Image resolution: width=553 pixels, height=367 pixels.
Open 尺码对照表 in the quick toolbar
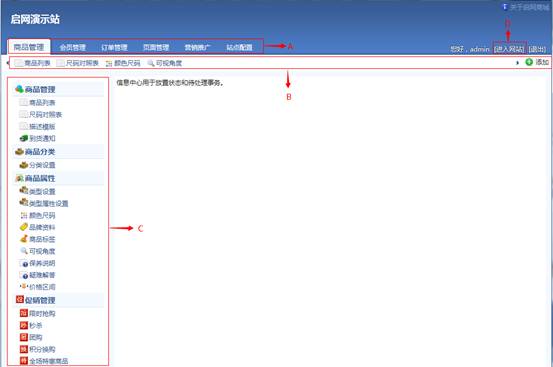coord(78,63)
